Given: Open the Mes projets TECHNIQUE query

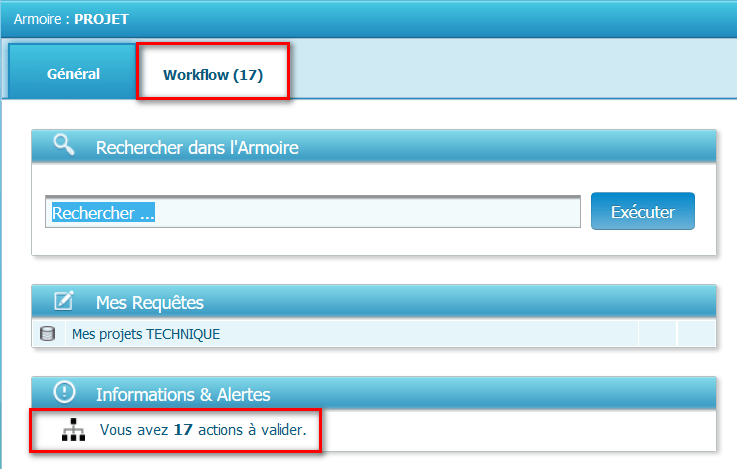Looking at the screenshot, I should pyautogui.click(x=145, y=334).
